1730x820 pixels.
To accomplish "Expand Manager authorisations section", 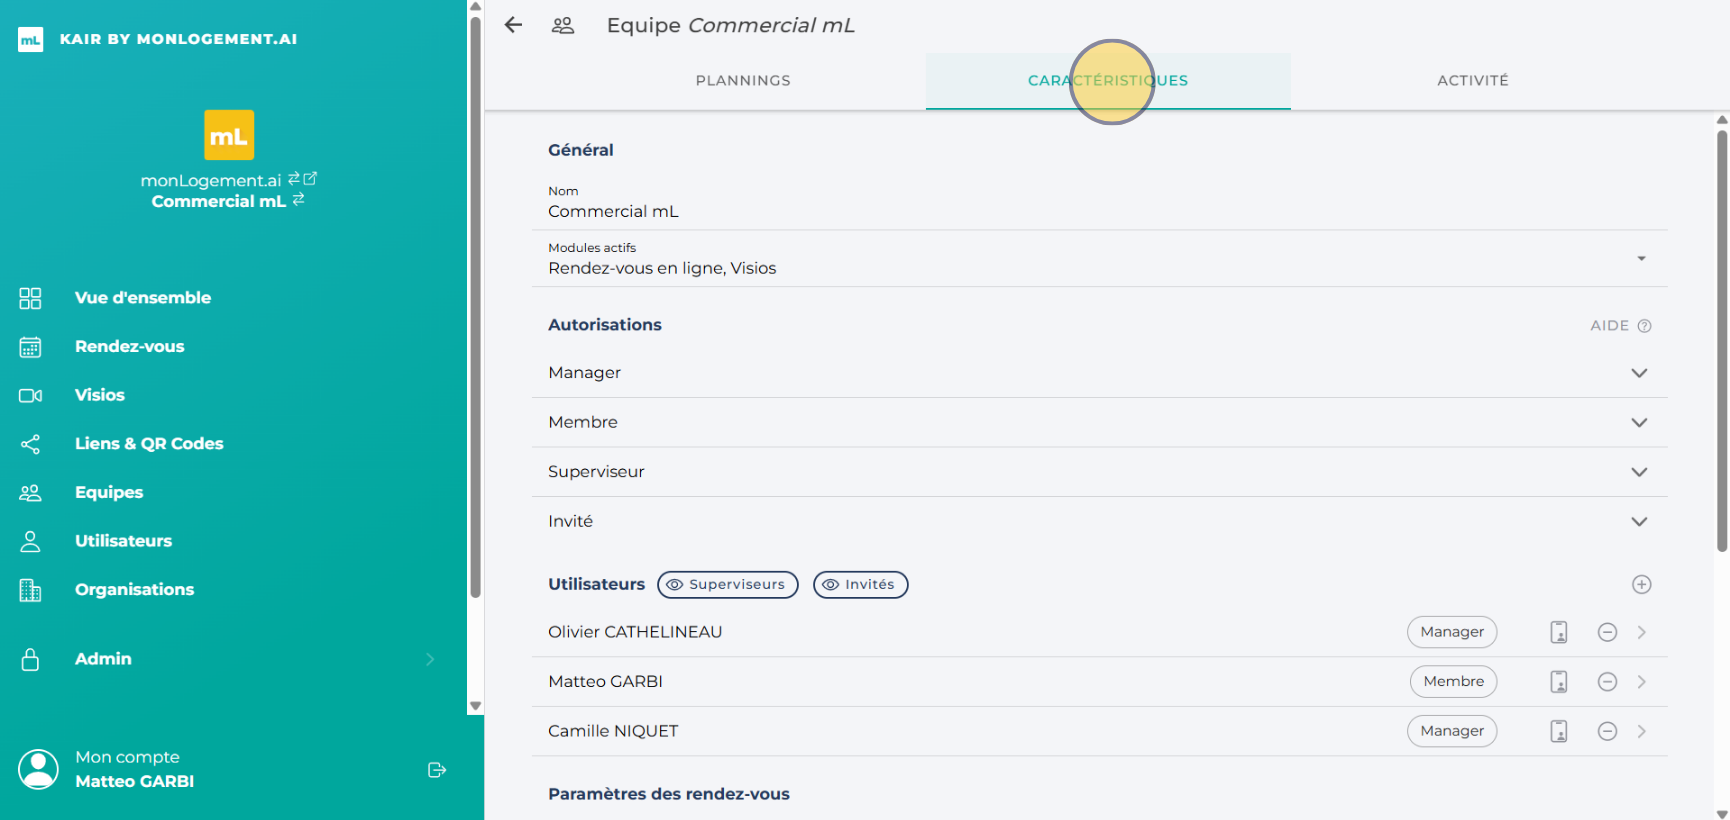I will click(1639, 373).
